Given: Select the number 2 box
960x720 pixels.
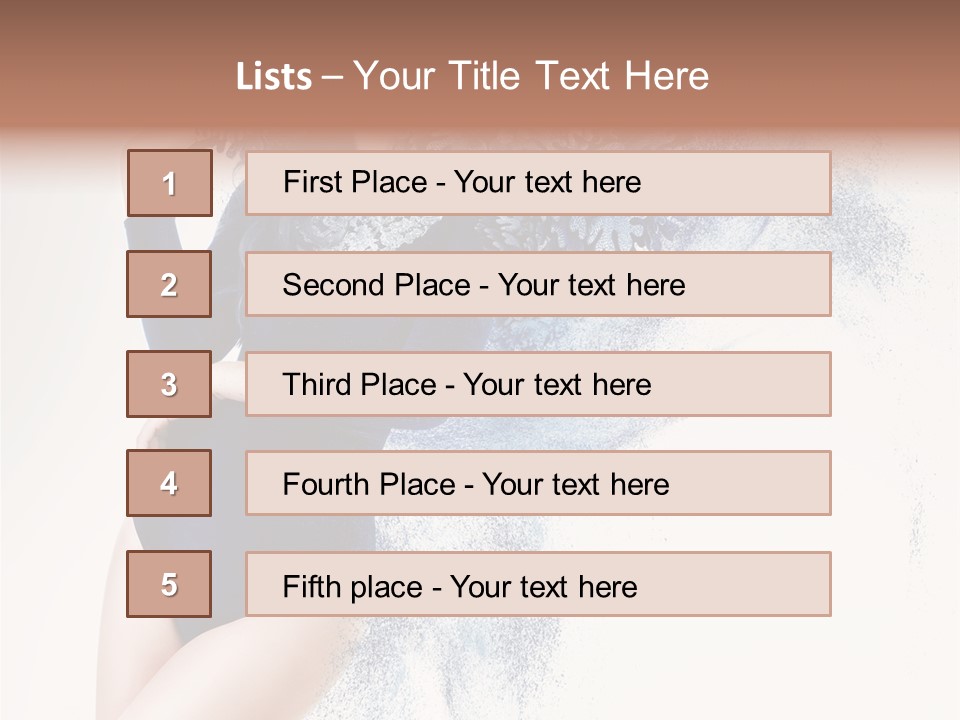Looking at the screenshot, I should (169, 284).
